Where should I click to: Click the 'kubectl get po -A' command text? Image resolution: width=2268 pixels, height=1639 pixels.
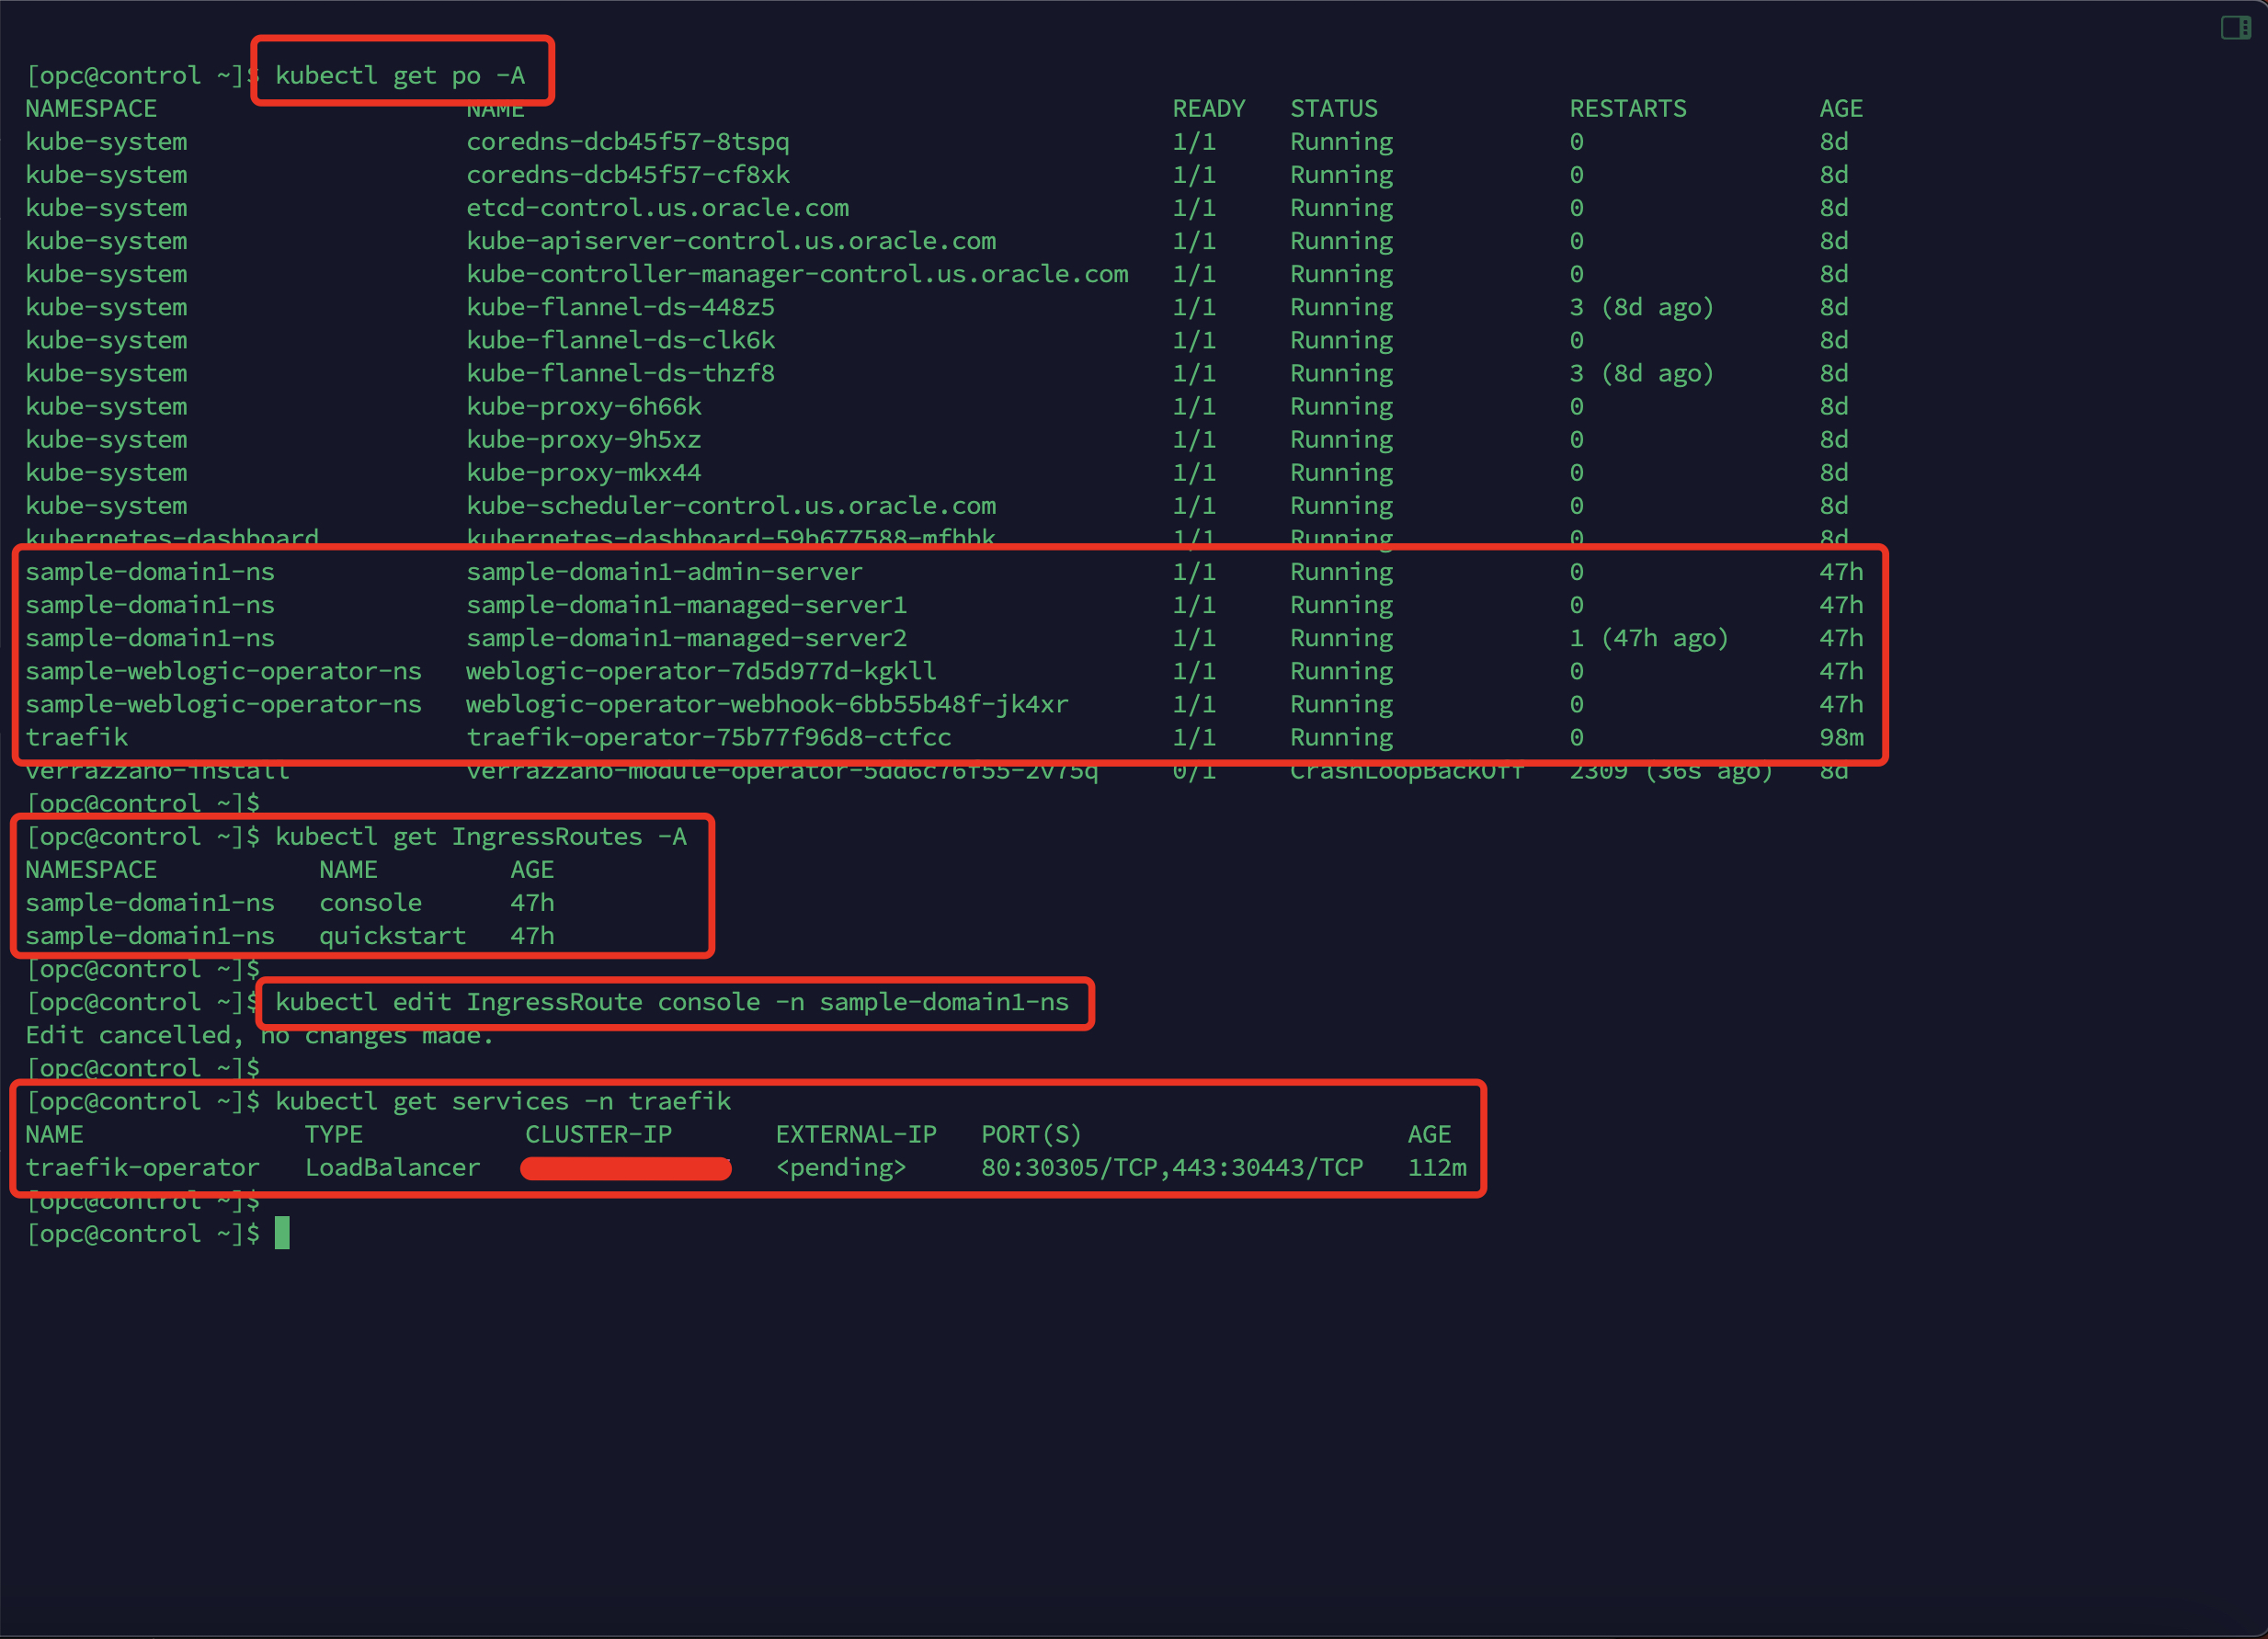[400, 75]
